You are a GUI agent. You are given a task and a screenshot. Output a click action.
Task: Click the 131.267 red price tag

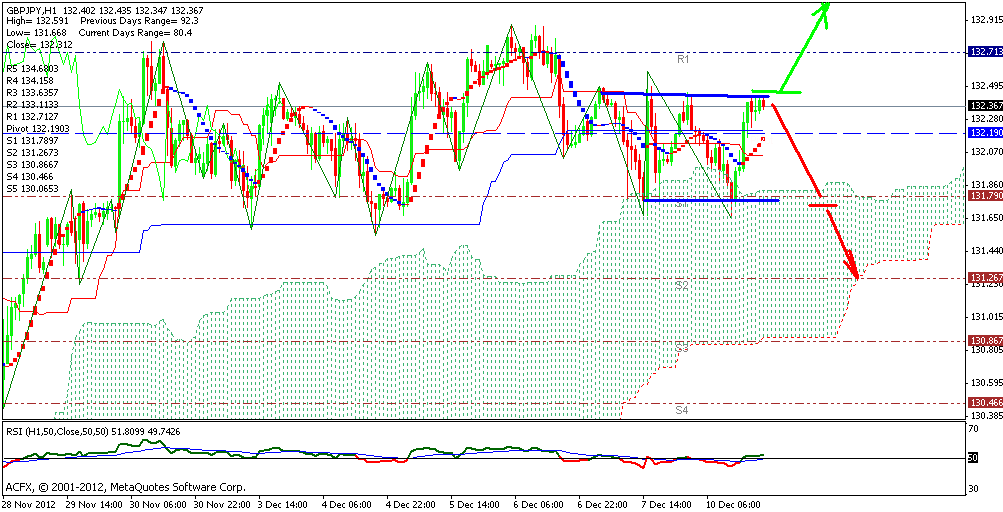[x=985, y=277]
